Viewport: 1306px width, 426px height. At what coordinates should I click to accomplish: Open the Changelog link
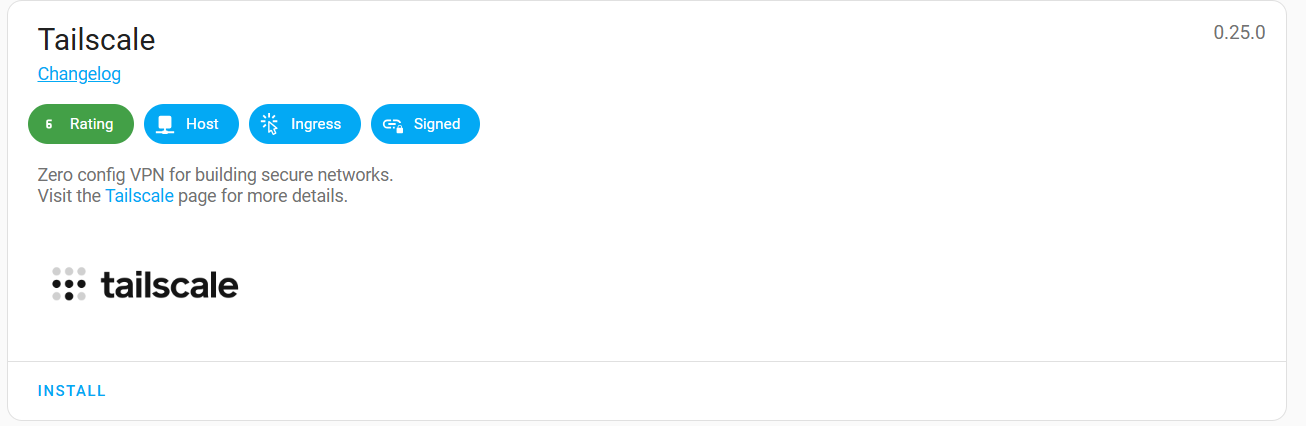(79, 74)
